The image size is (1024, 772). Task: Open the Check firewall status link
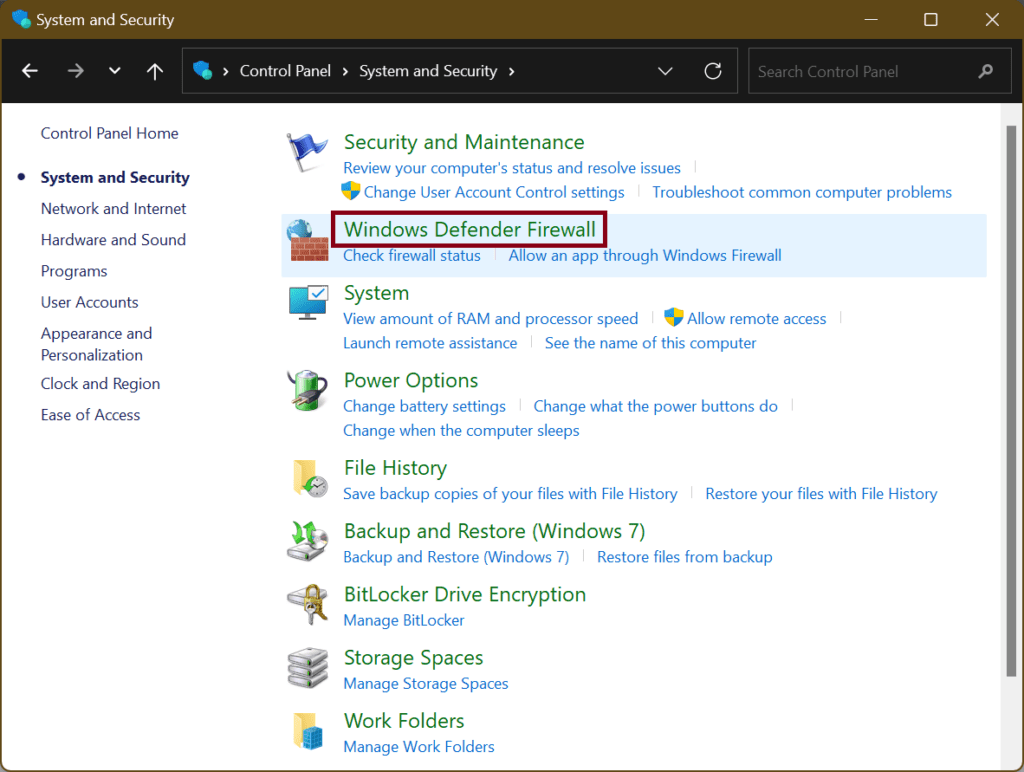click(411, 255)
